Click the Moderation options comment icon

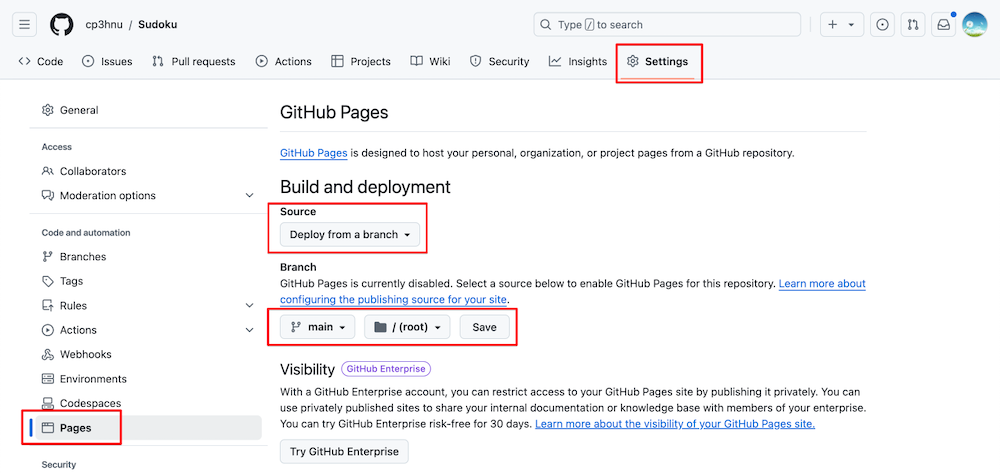pyautogui.click(x=48, y=195)
